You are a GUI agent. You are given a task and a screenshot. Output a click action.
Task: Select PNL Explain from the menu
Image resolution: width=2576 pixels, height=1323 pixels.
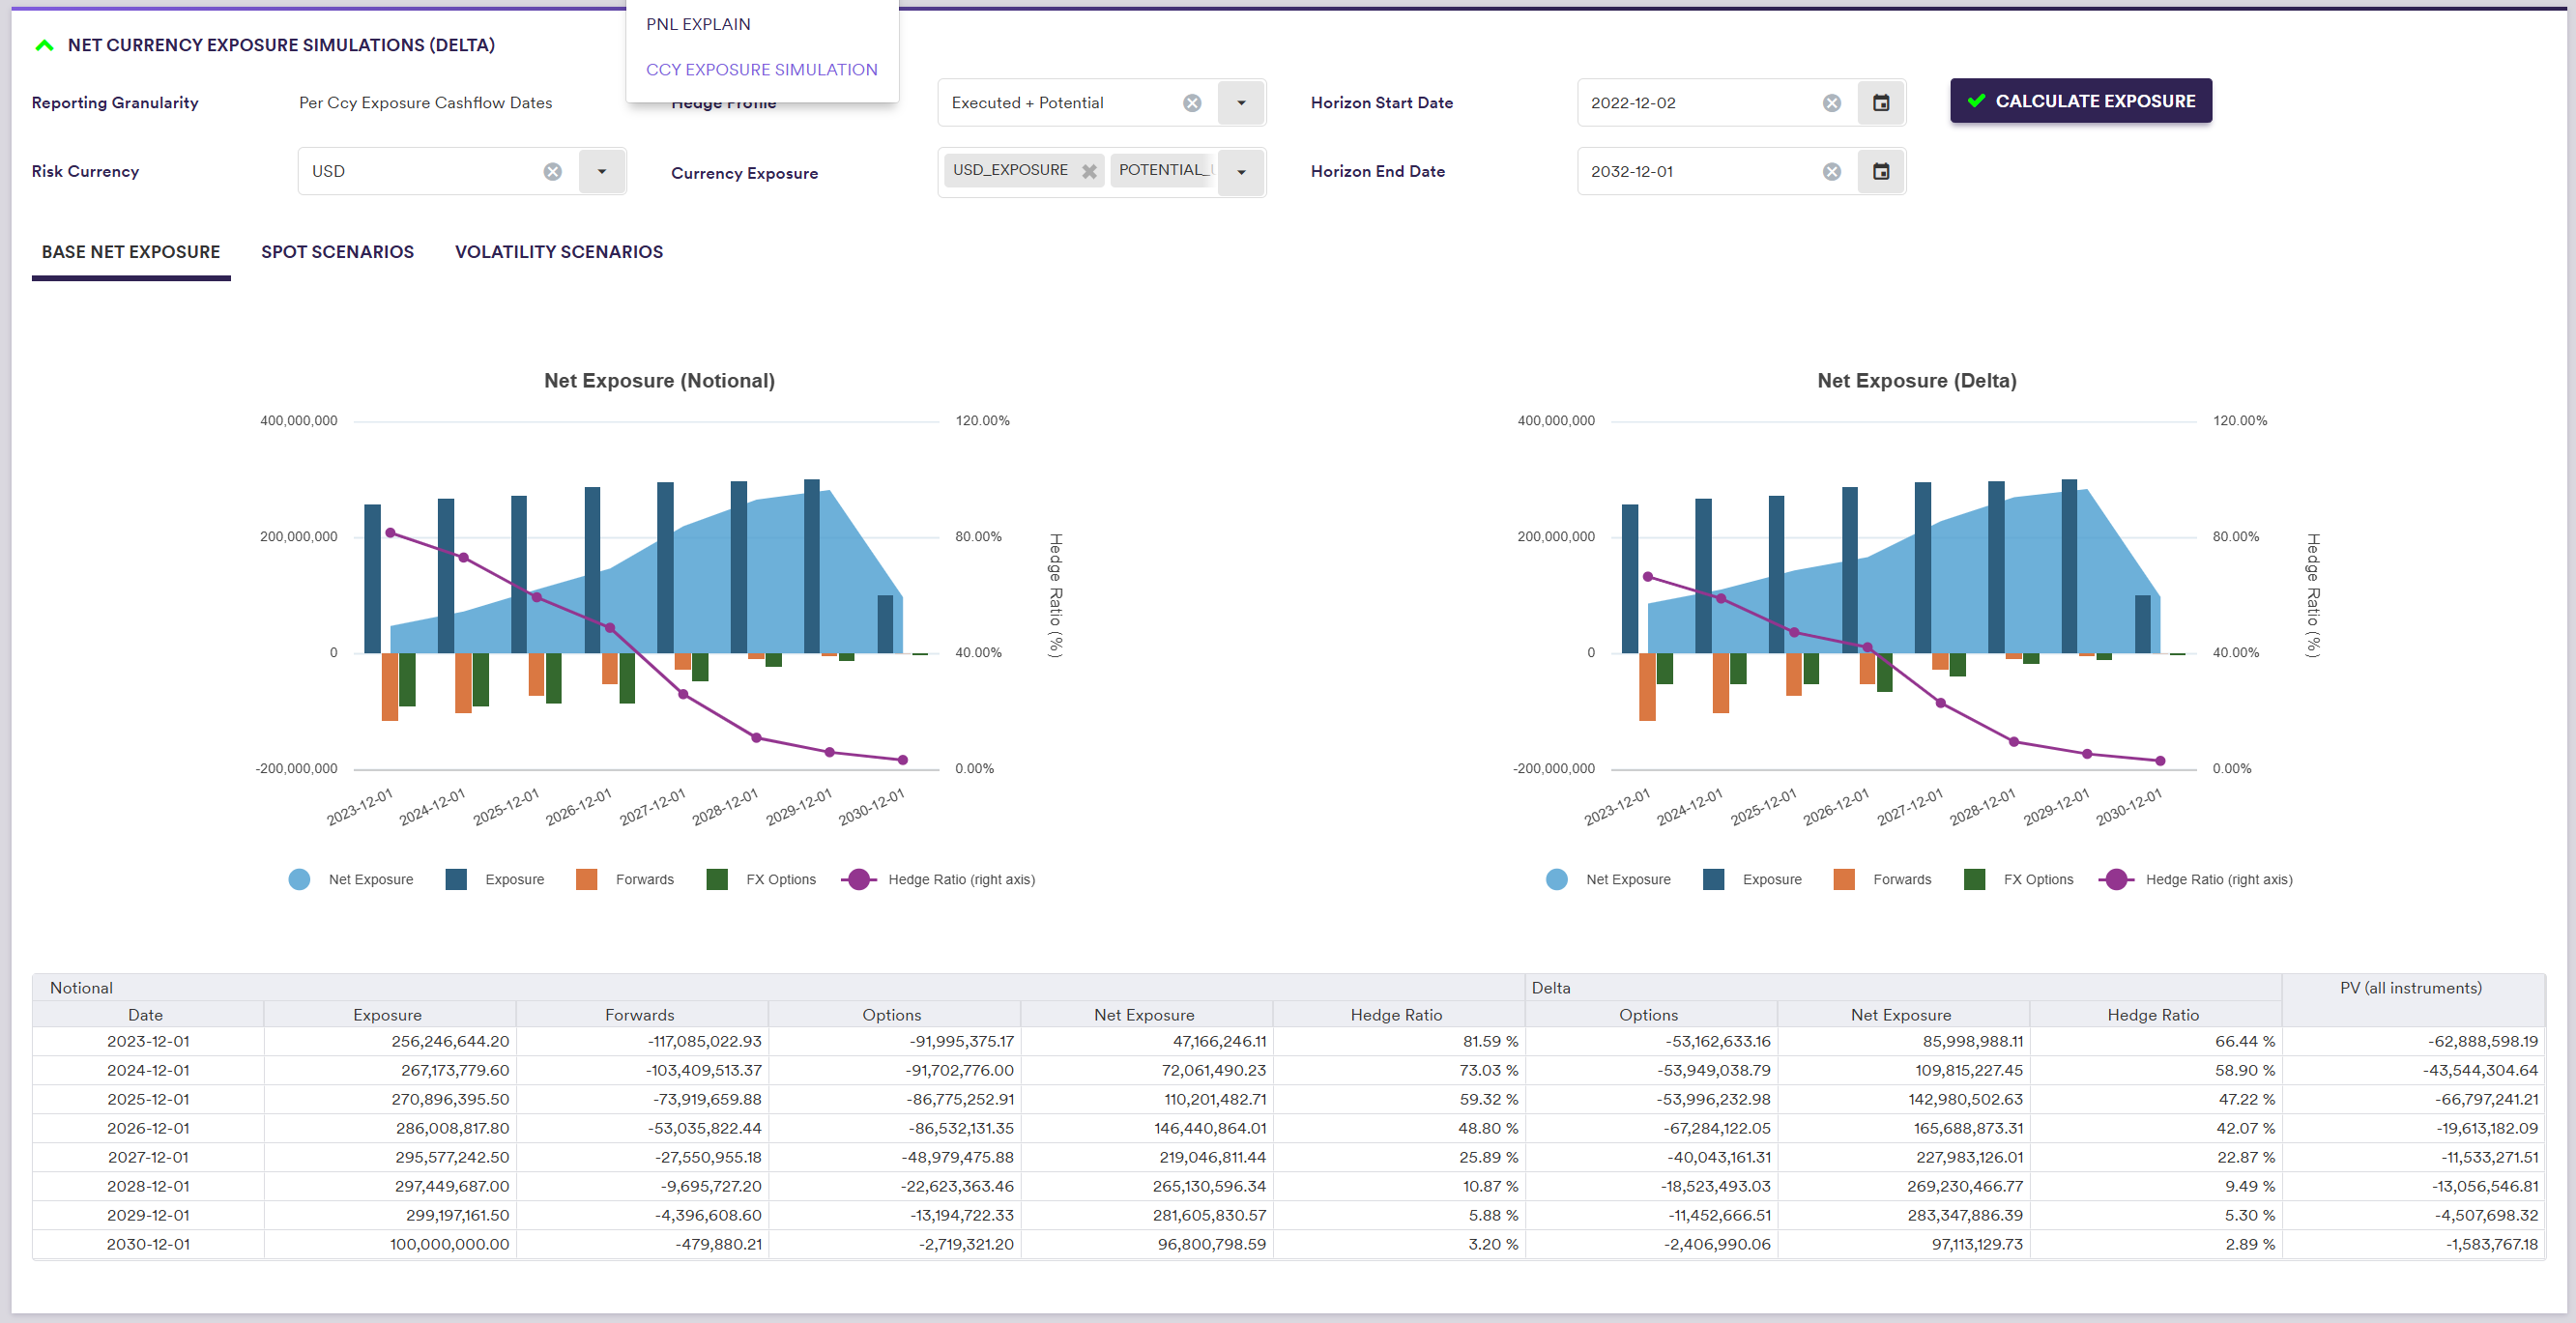(x=698, y=24)
